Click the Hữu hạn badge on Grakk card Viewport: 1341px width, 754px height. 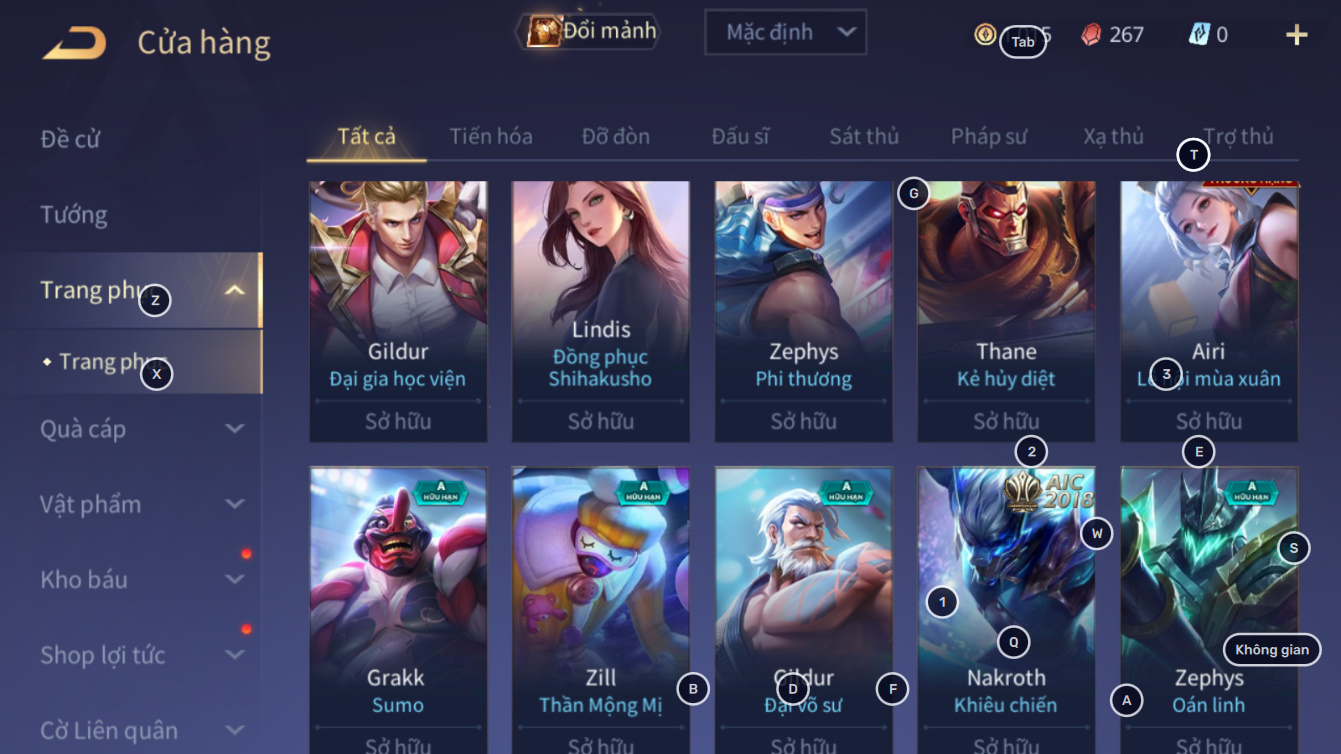[x=441, y=492]
